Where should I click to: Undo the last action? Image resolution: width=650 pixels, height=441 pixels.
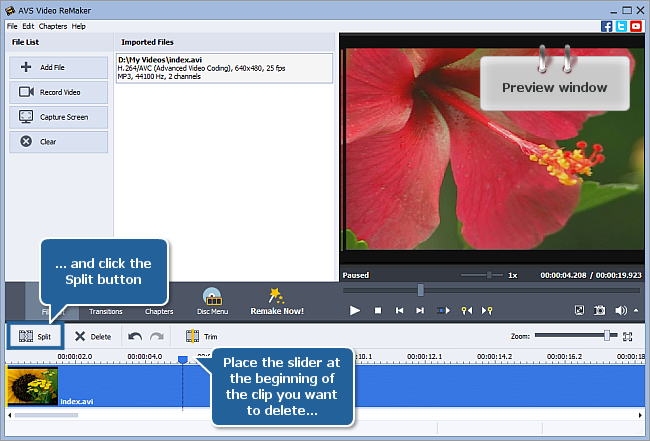(x=135, y=336)
